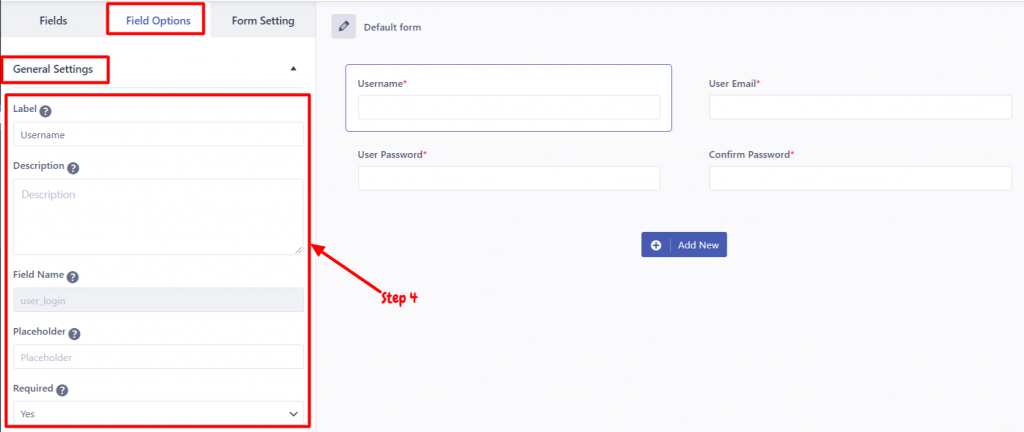The height and width of the screenshot is (432, 1024).
Task: Click the General Settings heading
Action: [x=53, y=69]
